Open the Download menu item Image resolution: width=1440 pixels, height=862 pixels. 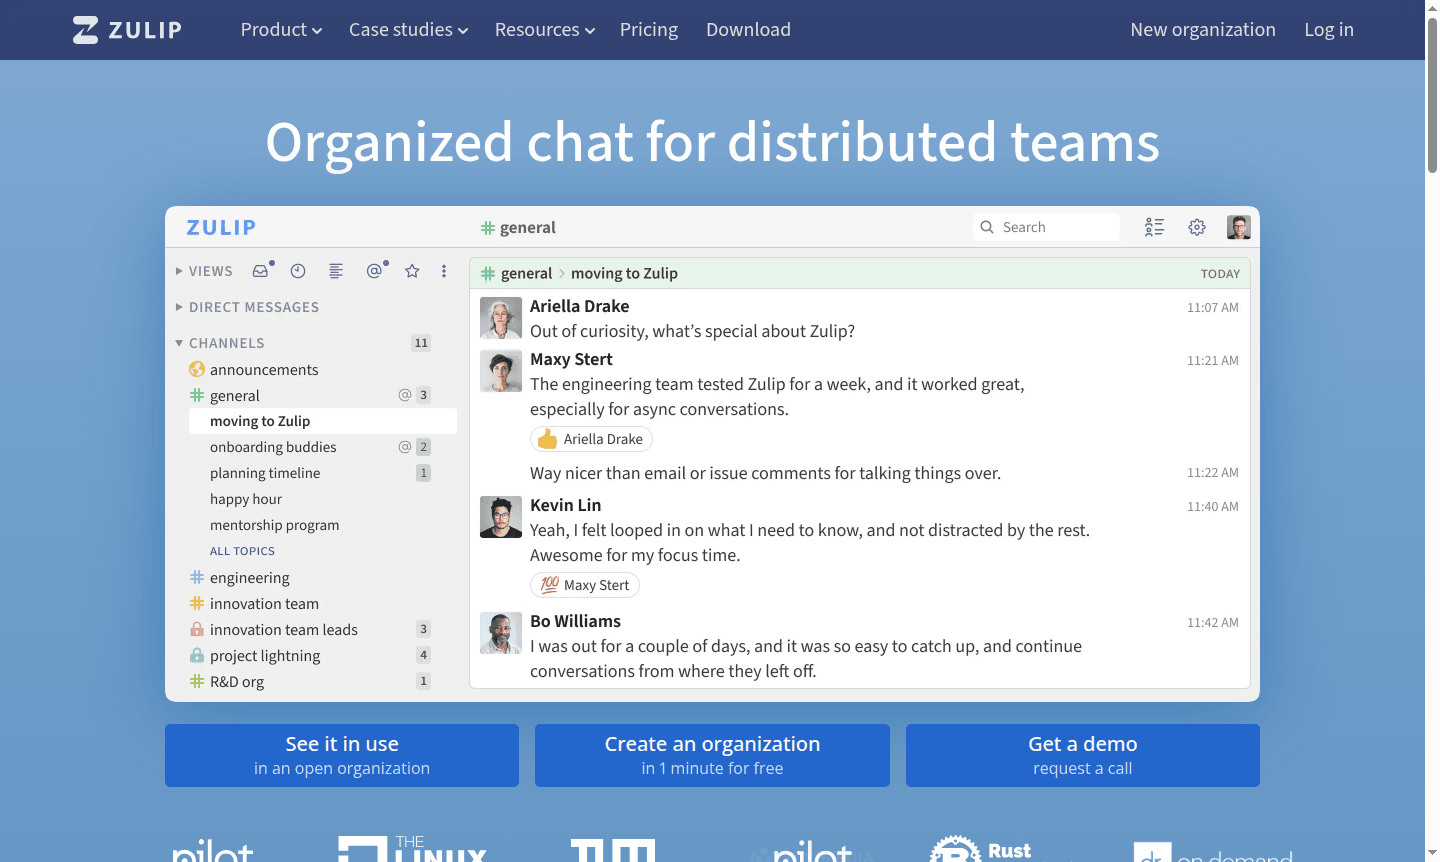click(x=748, y=29)
